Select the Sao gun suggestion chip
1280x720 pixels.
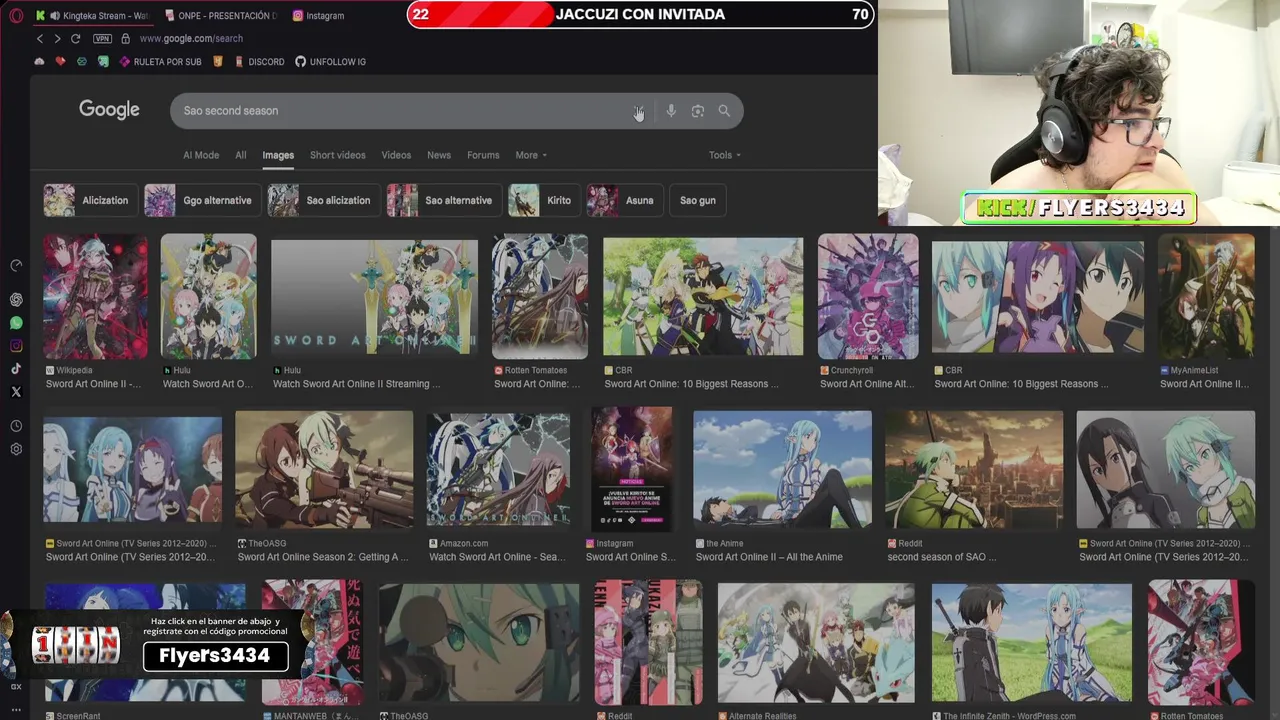(698, 200)
